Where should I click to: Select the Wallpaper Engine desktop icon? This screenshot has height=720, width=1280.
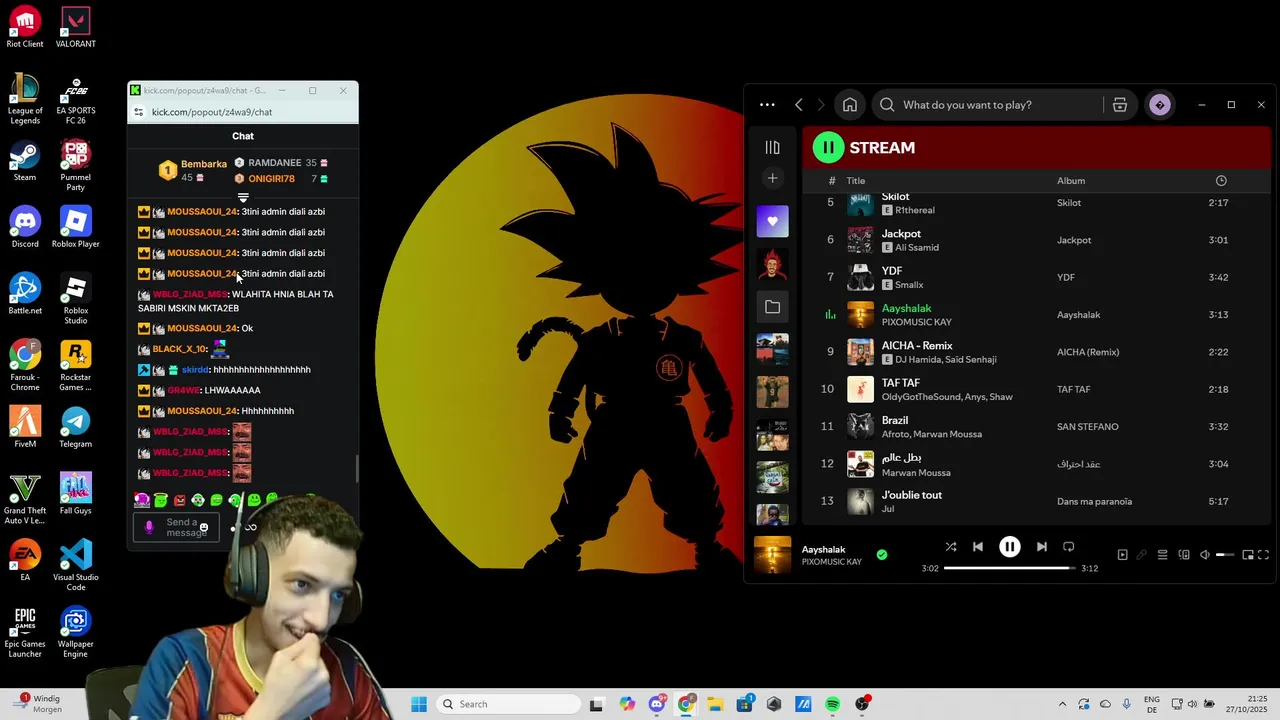pos(76,632)
